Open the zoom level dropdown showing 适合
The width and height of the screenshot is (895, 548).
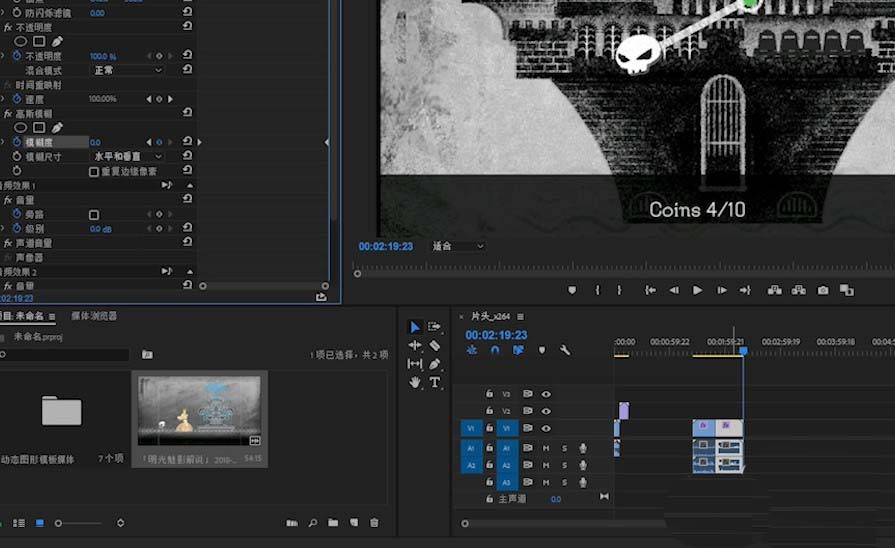458,246
